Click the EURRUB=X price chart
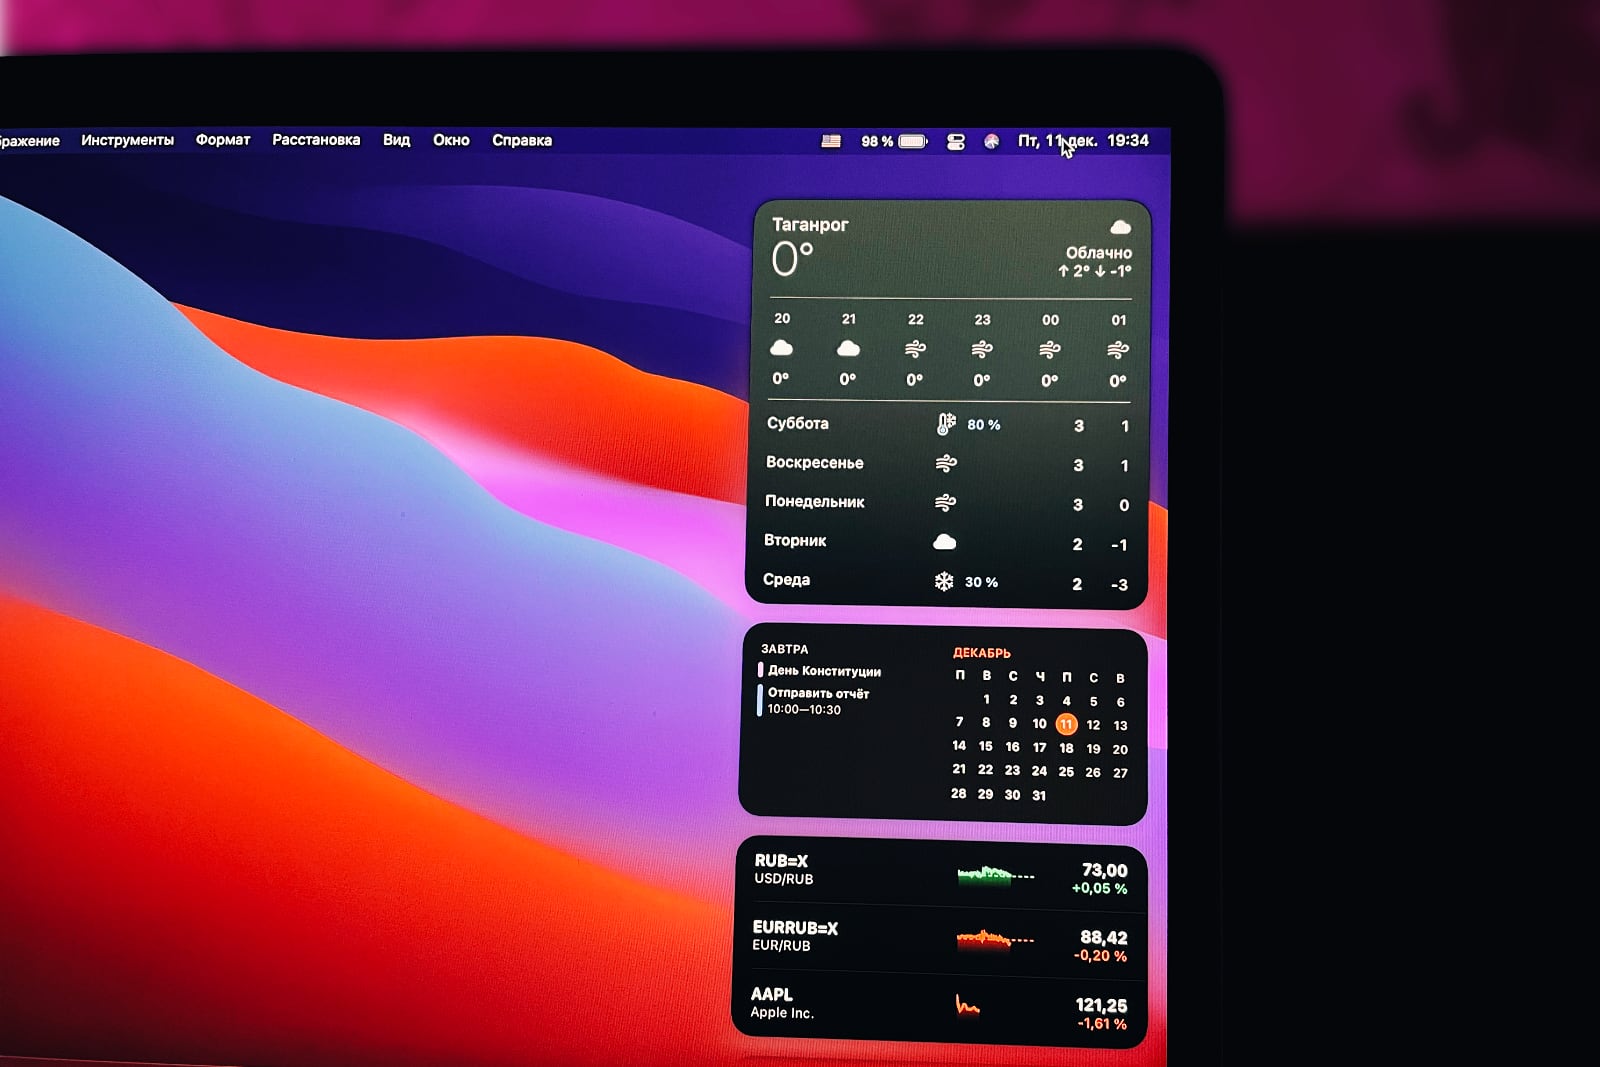The image size is (1600, 1067). 995,939
